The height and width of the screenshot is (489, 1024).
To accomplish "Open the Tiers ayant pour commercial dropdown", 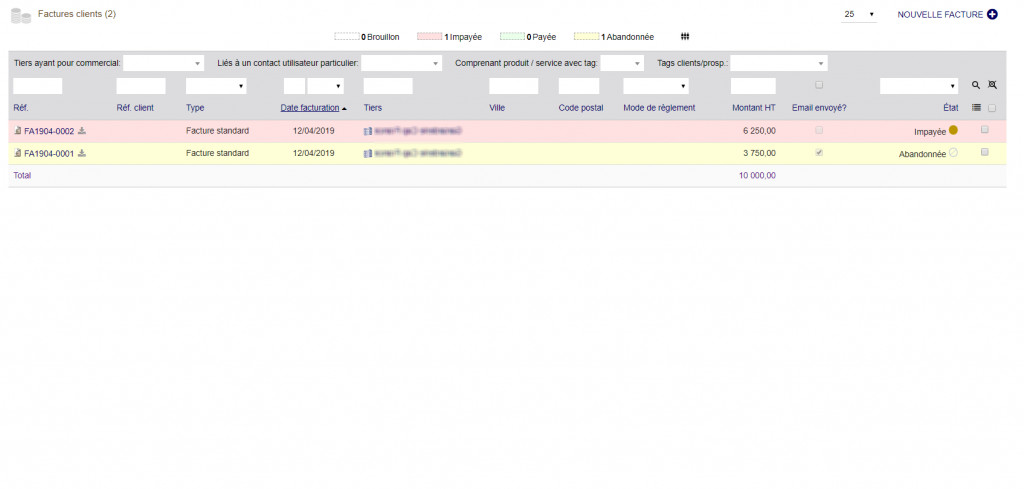I will 164,63.
